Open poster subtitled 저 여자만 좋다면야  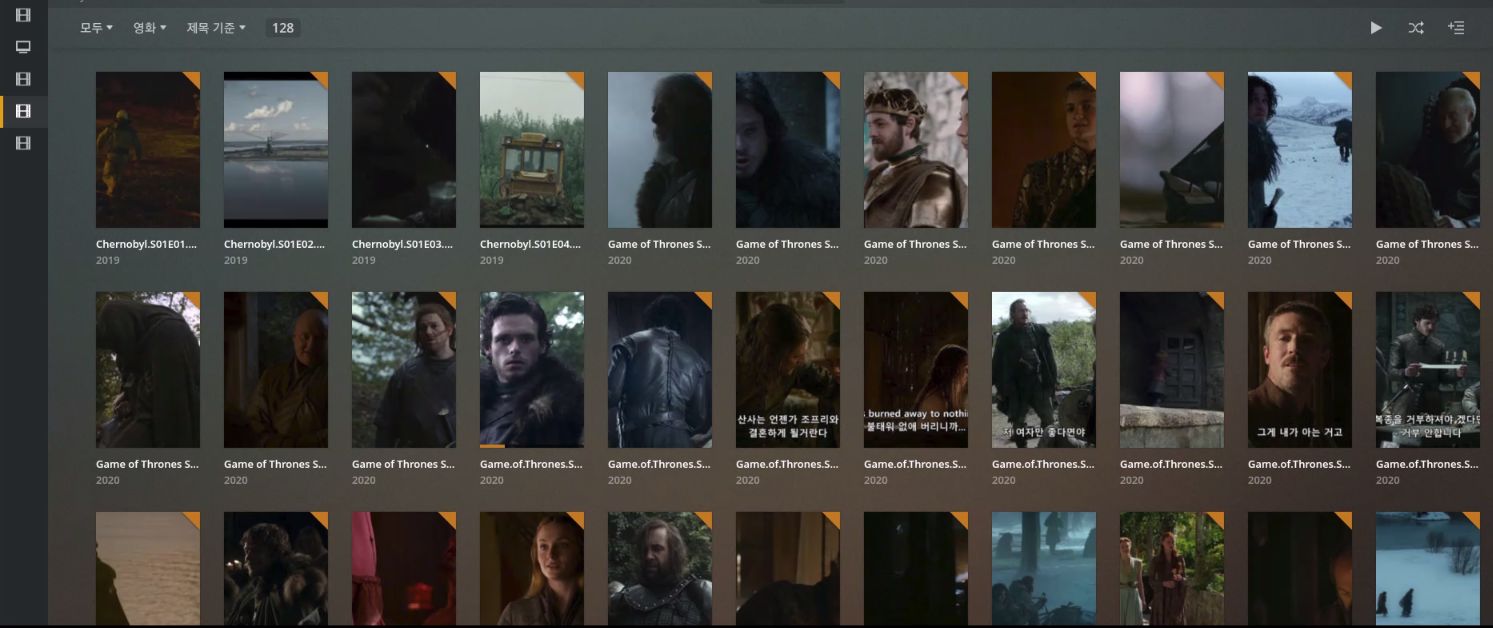click(1044, 370)
